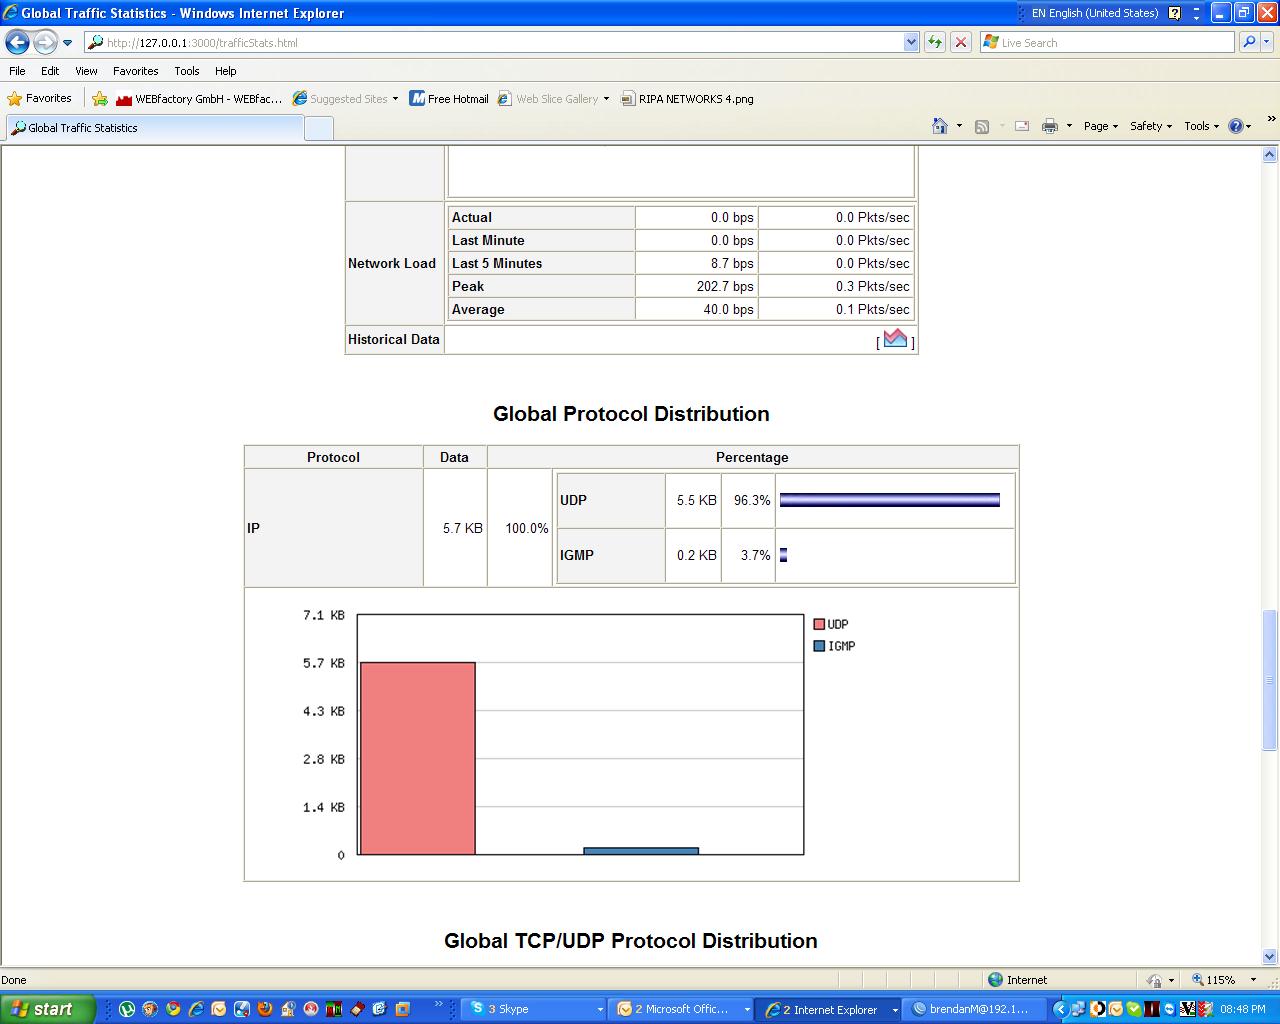Switch to brendanM@192.1 taskbar window

976,1009
